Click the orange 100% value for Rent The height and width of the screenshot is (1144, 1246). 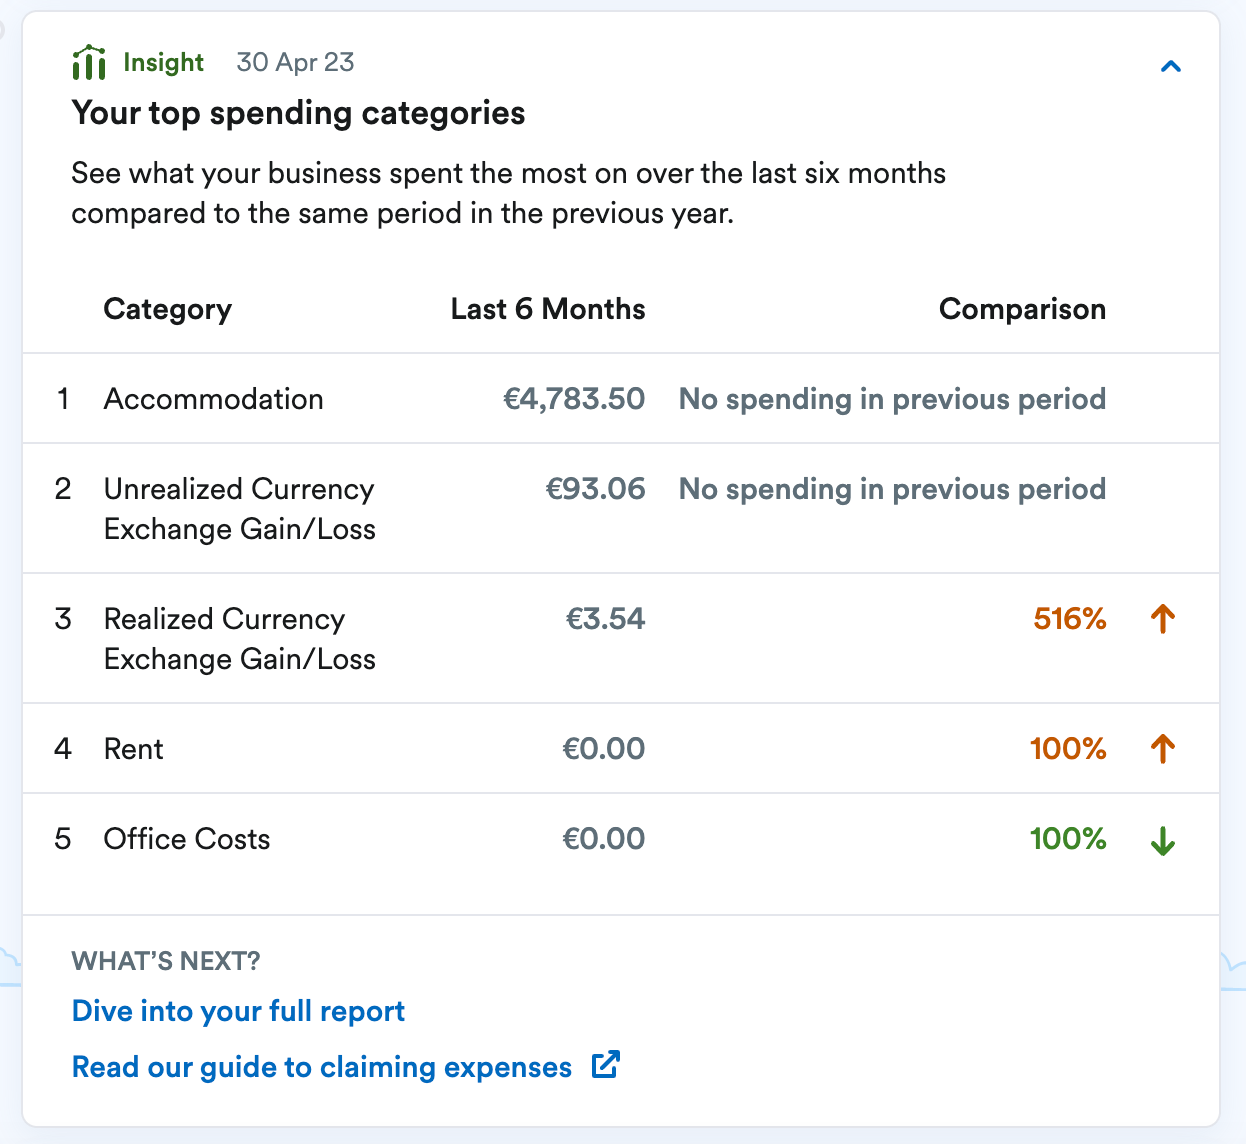(x=1068, y=749)
